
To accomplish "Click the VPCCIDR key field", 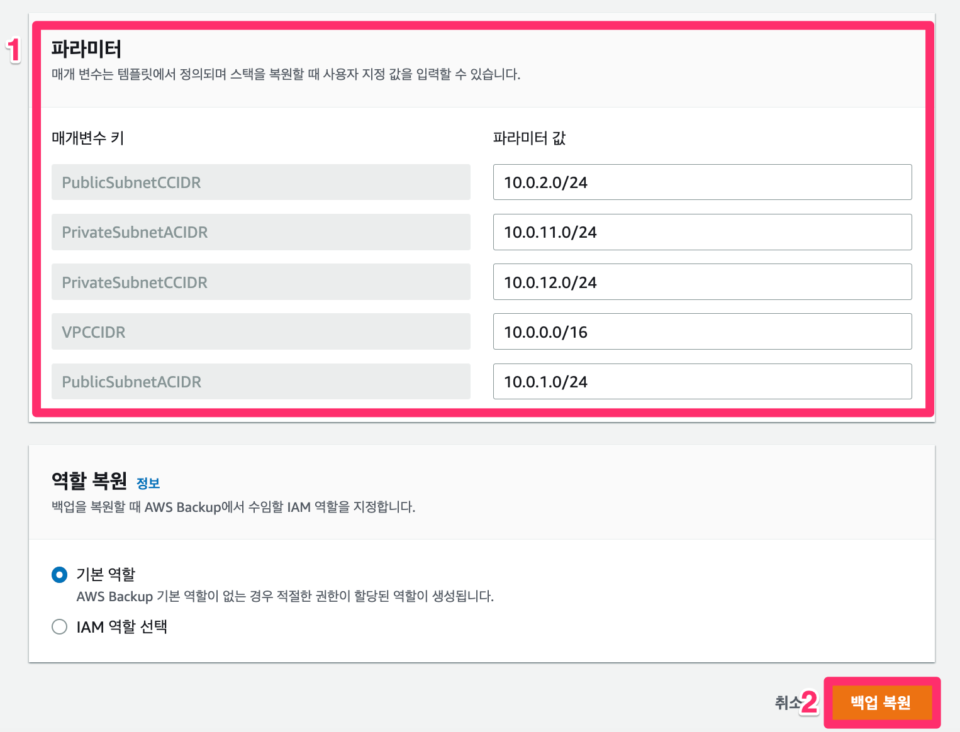I will pyautogui.click(x=261, y=332).
